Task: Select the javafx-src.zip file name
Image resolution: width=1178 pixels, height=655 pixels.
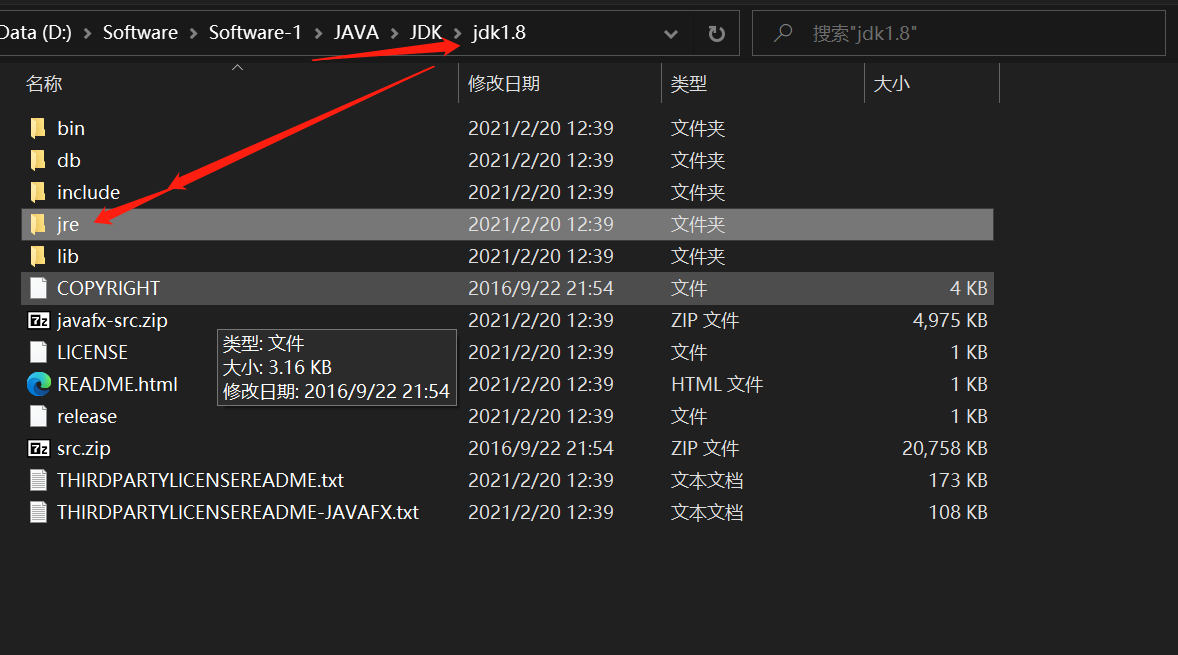Action: pos(112,321)
